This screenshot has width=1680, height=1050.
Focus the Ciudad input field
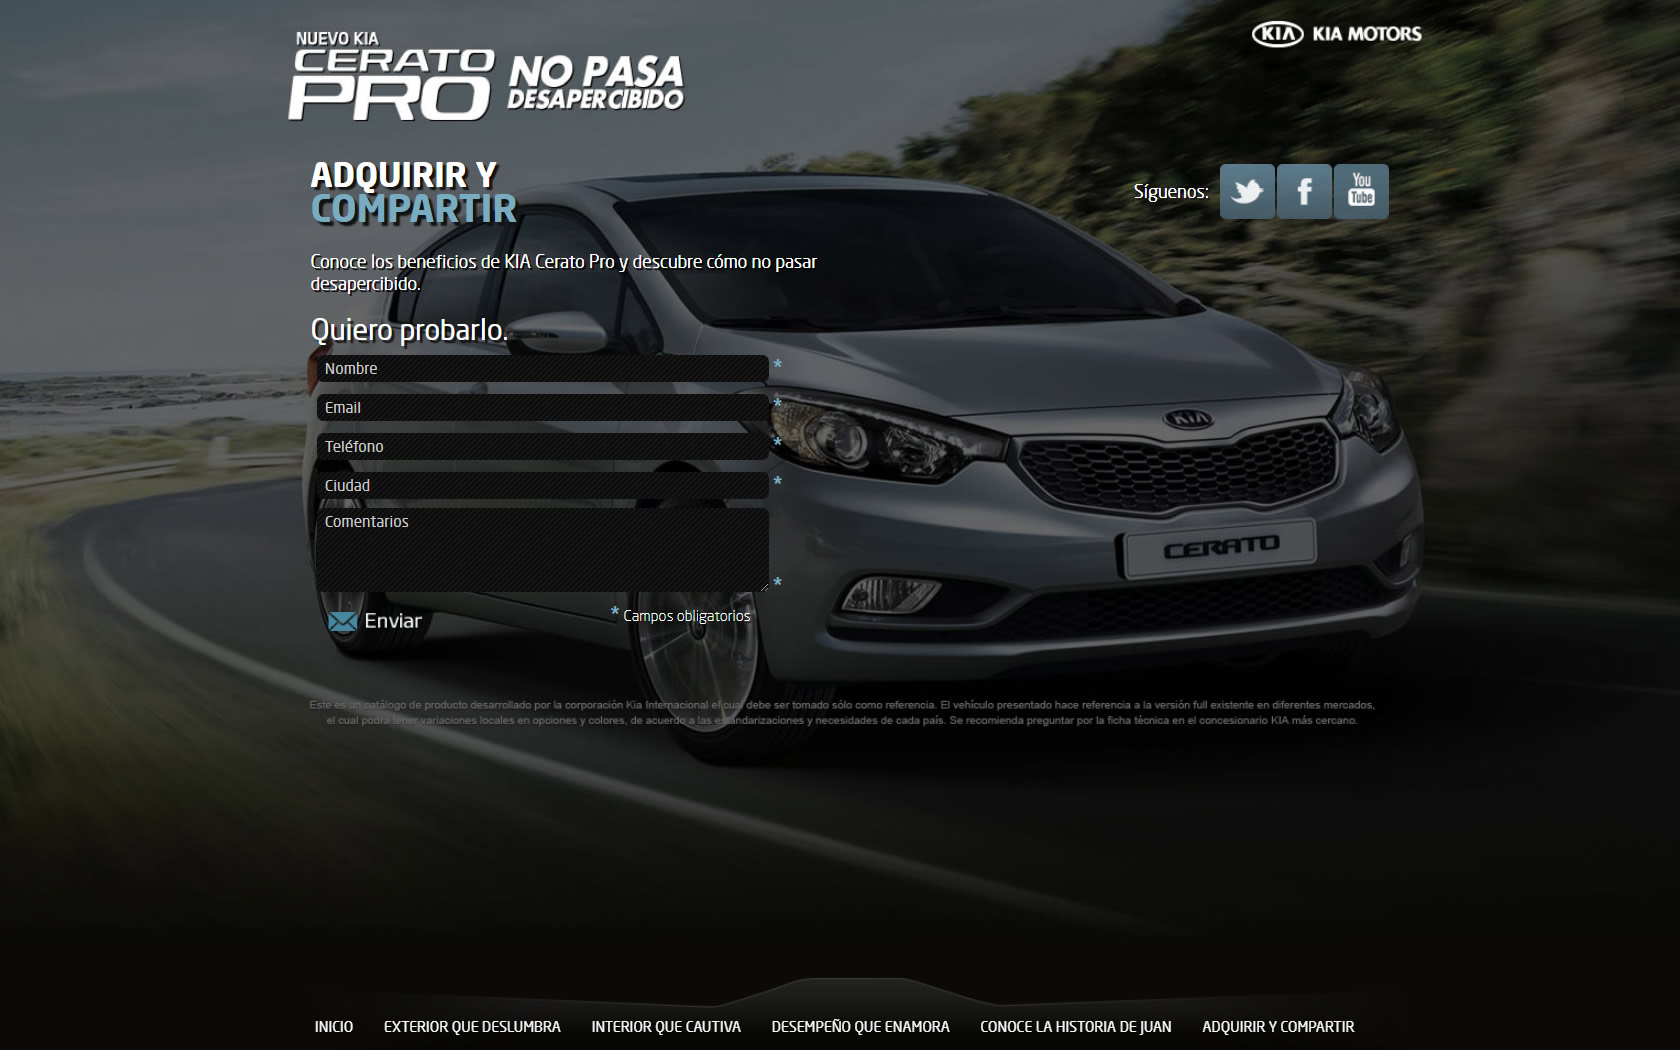pyautogui.click(x=542, y=486)
